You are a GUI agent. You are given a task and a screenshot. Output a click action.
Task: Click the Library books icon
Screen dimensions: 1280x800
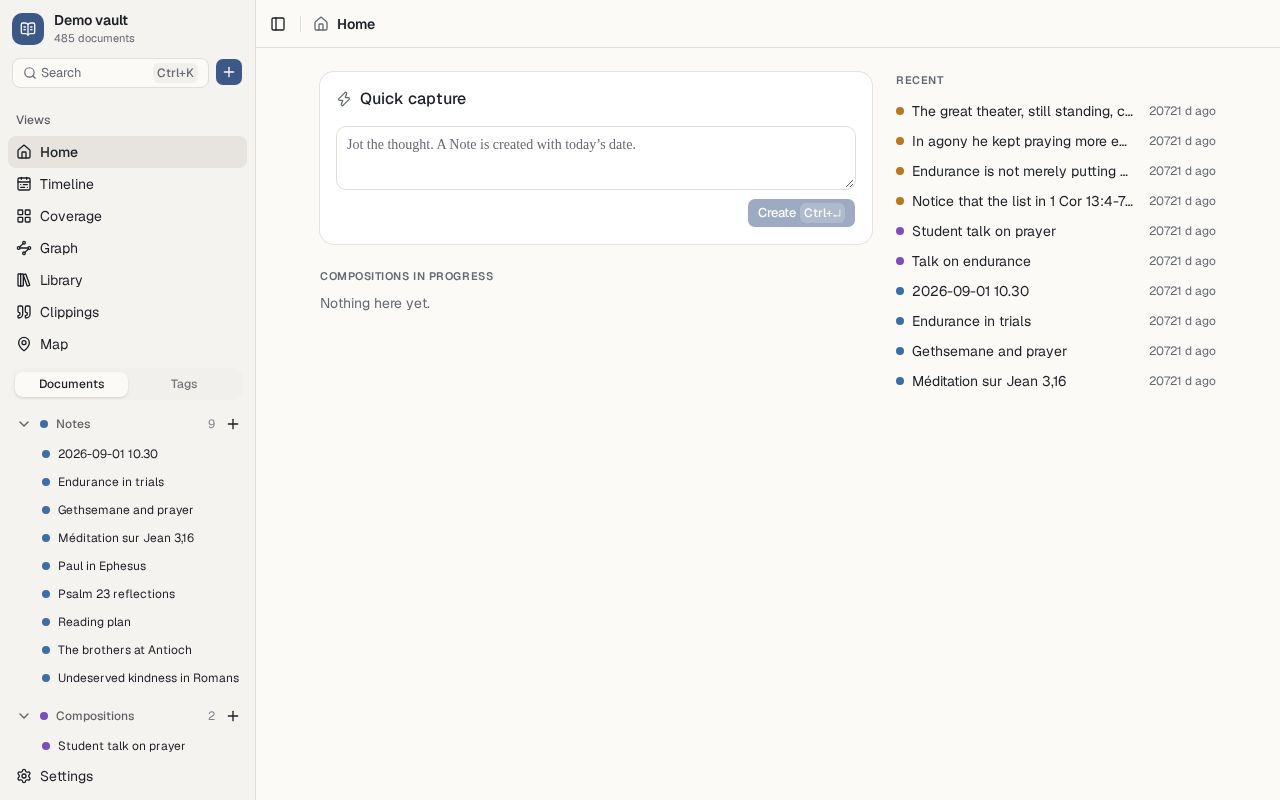pyautogui.click(x=24, y=280)
